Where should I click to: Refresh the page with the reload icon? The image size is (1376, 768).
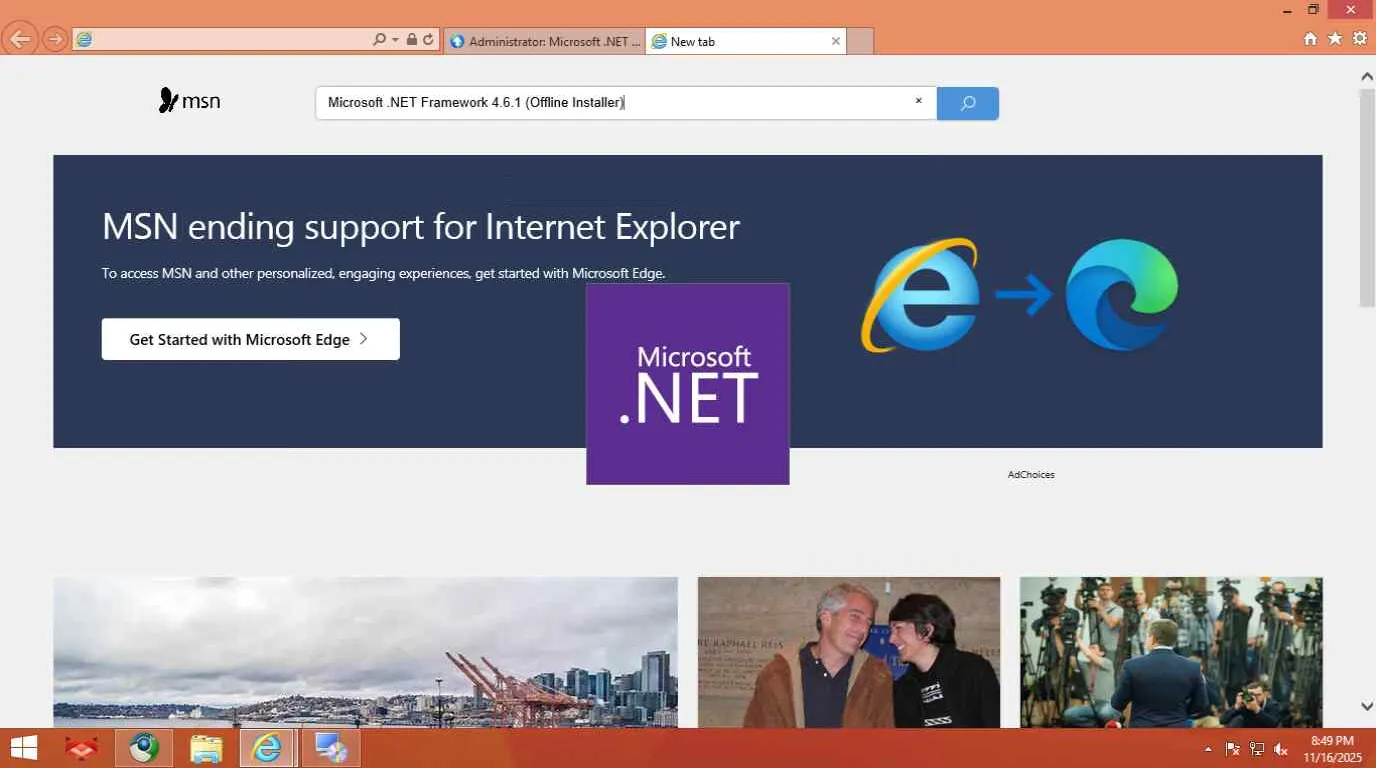(x=428, y=40)
